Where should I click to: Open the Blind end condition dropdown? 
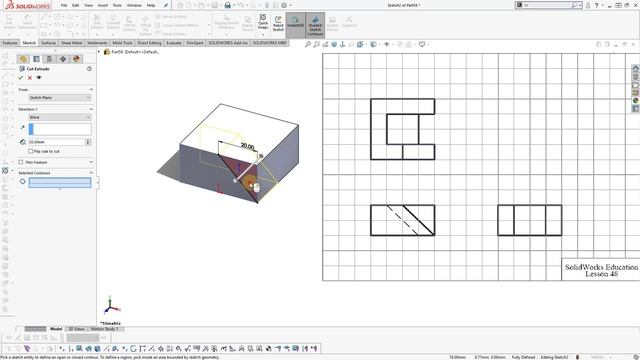(60, 117)
